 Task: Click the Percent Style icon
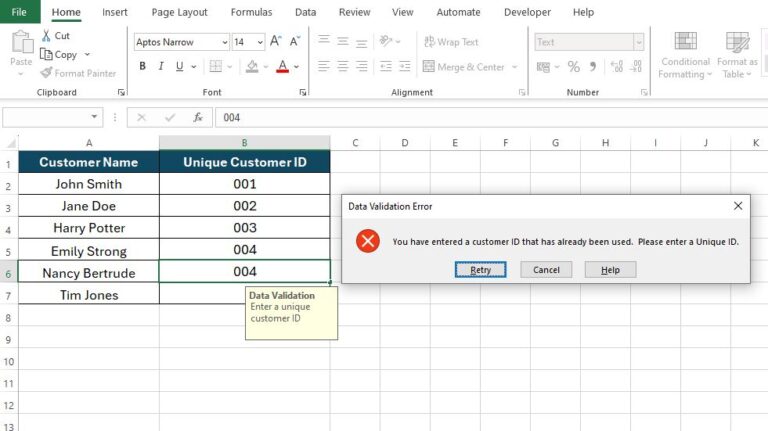[573, 67]
